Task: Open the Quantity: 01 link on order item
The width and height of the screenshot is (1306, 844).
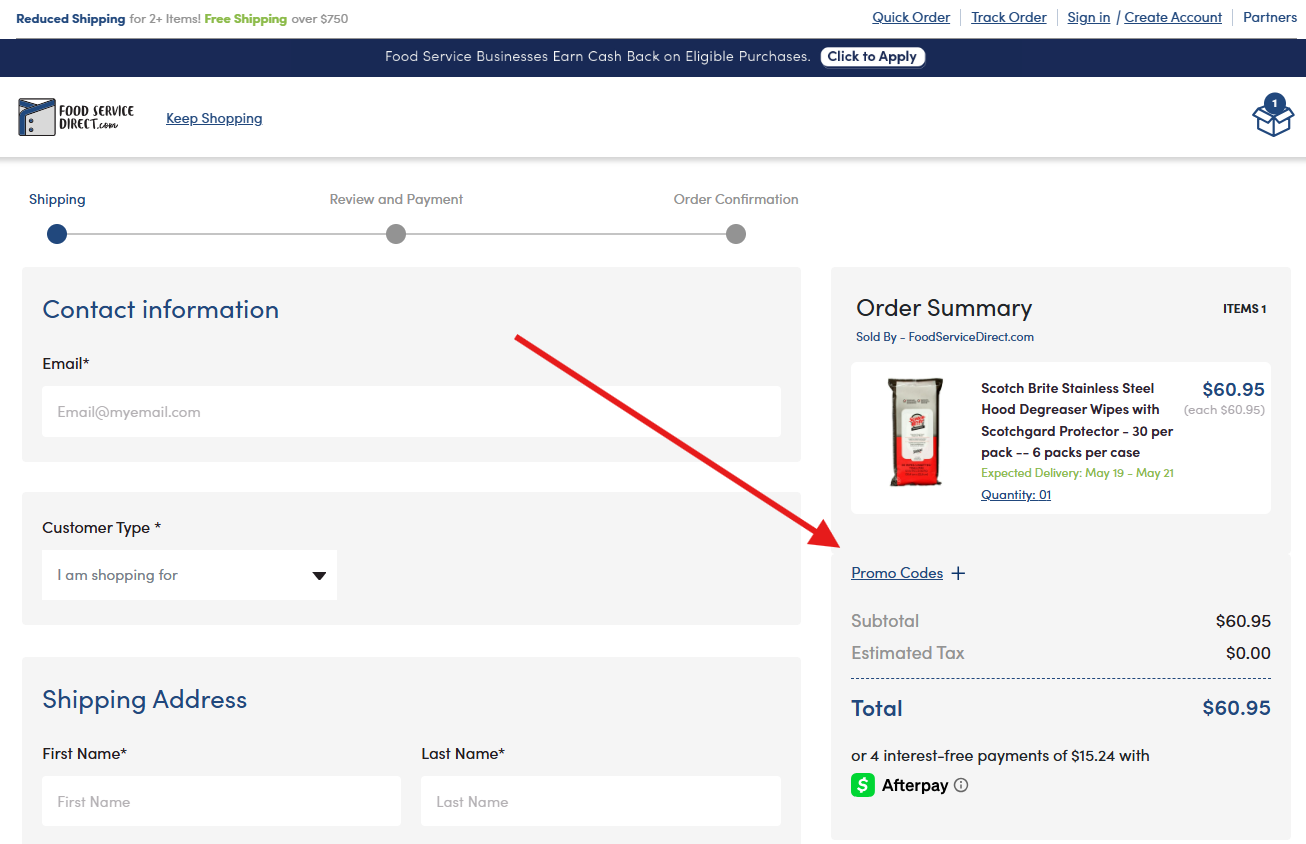Action: pos(1015,494)
